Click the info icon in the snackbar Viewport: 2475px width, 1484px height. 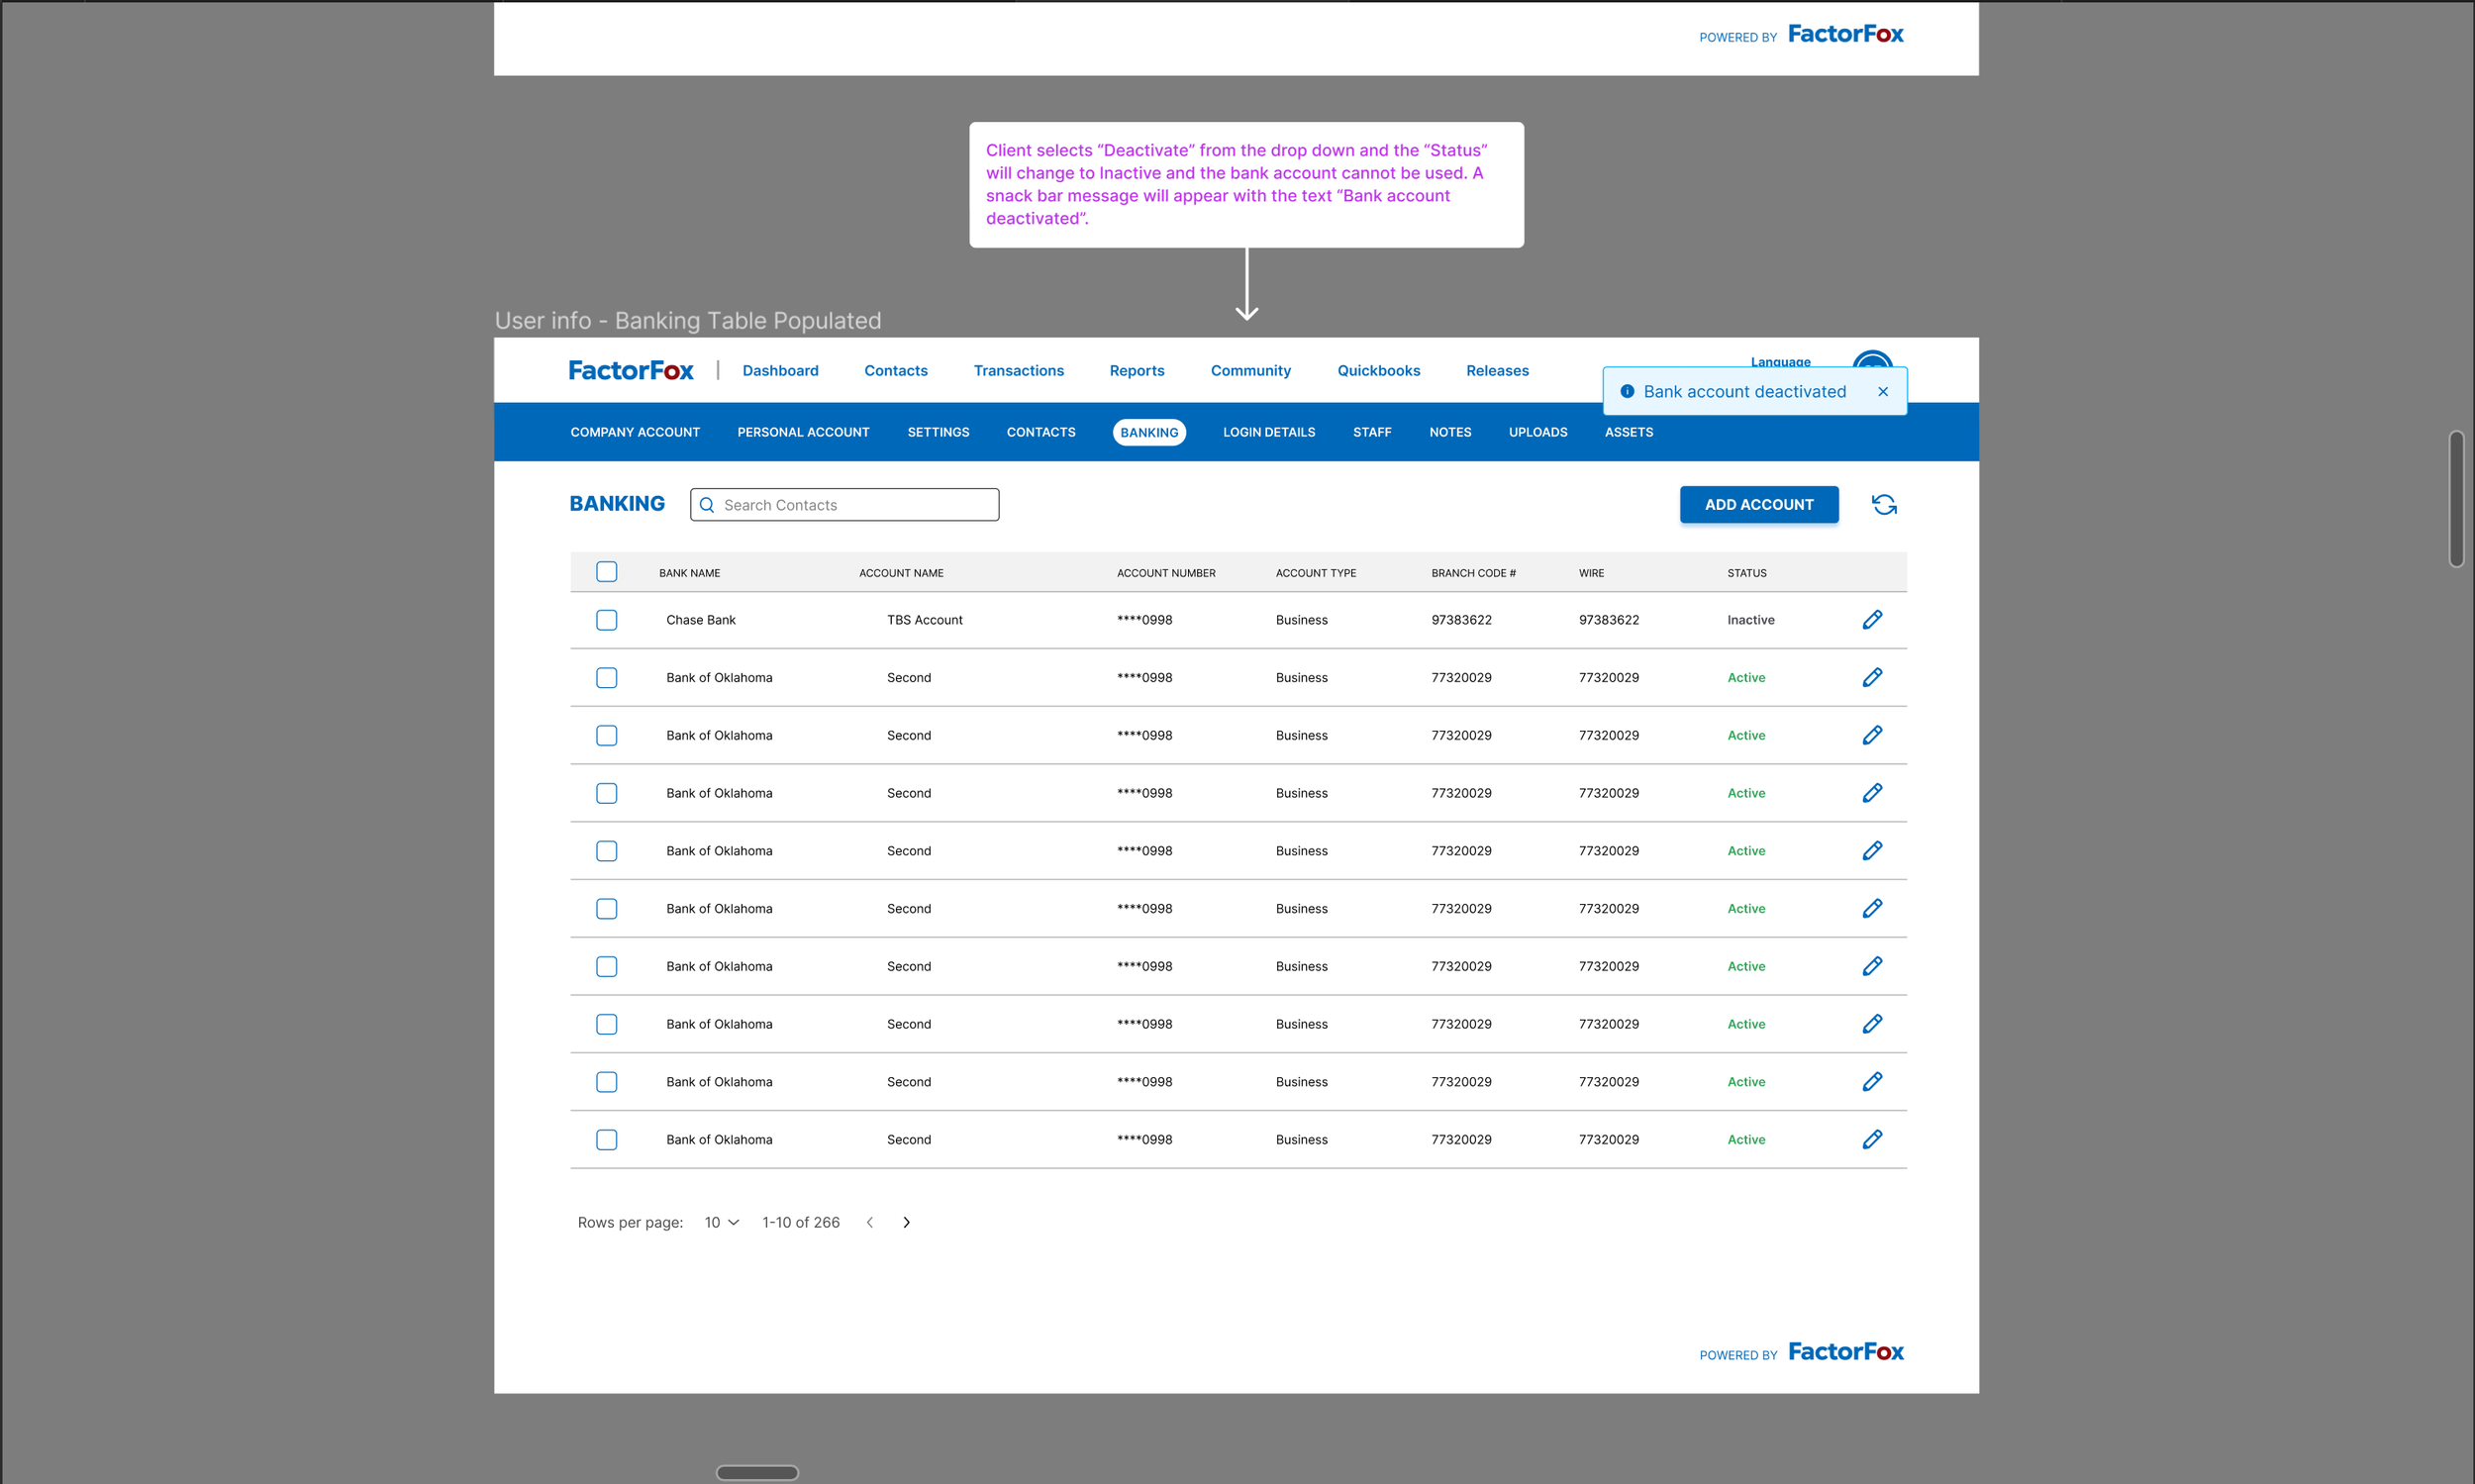click(1627, 392)
